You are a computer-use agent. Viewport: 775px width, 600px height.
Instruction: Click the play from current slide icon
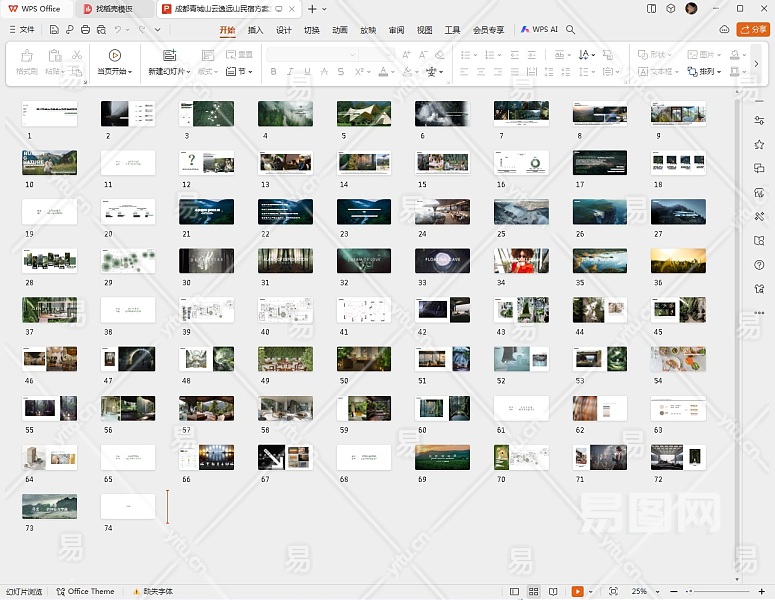[114, 56]
